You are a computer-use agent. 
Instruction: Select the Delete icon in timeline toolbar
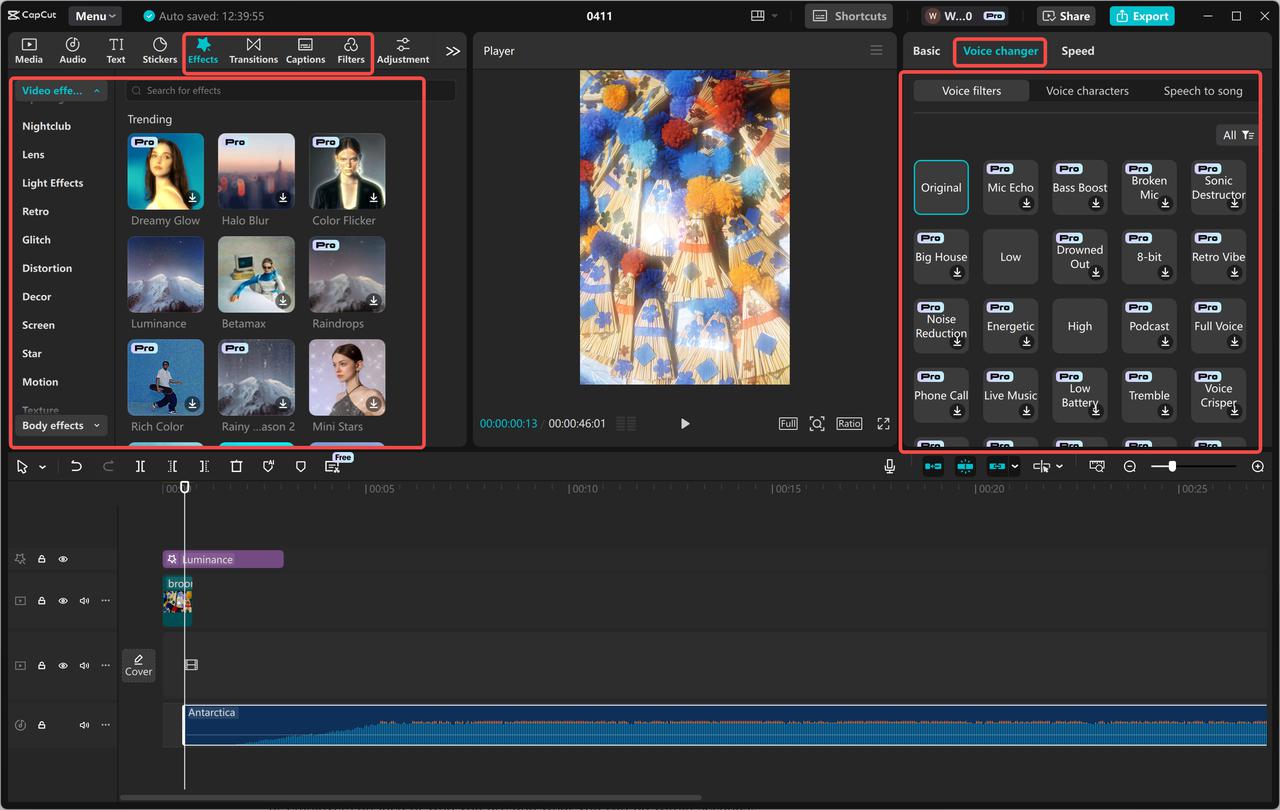[236, 466]
